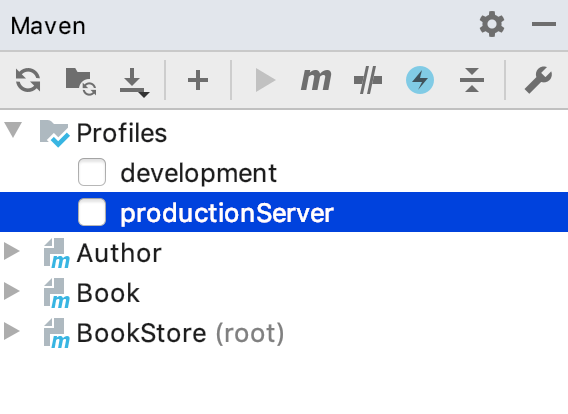Hide the Maven tool window
Viewport: 568px width, 414px height.
tap(544, 24)
